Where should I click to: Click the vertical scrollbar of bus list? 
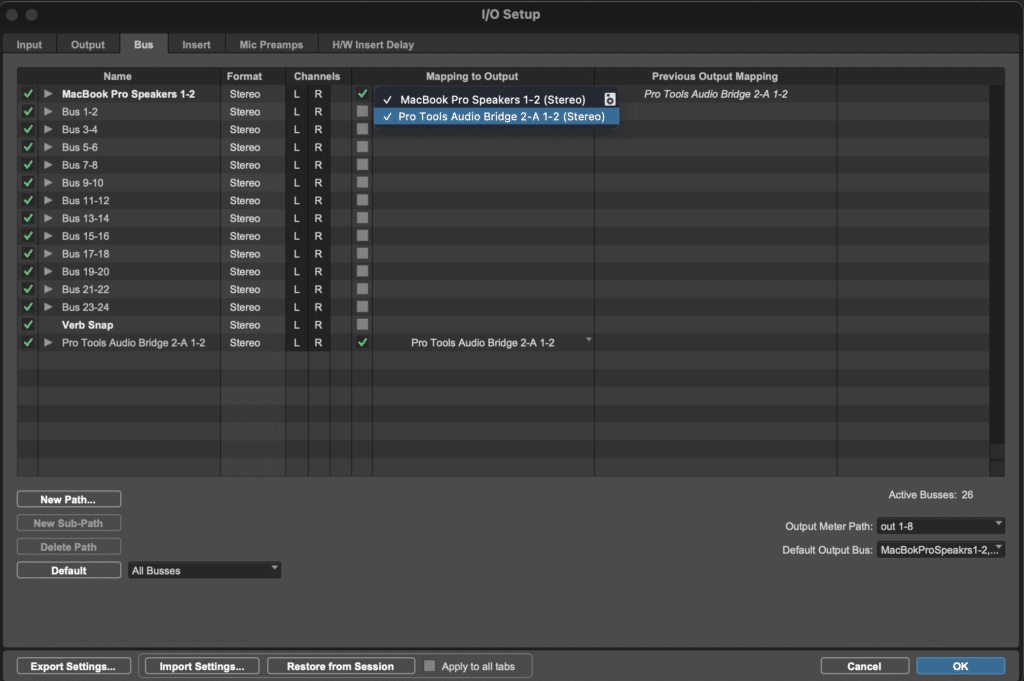996,270
